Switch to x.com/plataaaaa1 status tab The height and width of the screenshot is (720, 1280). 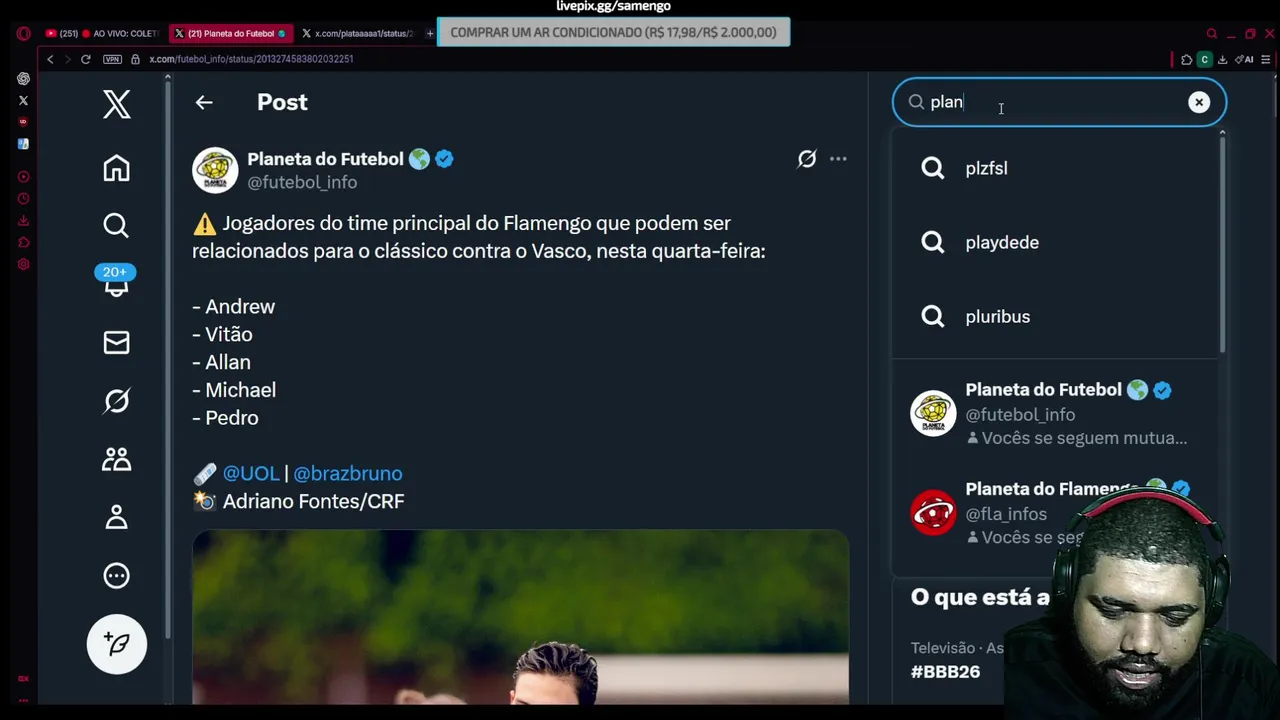(x=358, y=33)
